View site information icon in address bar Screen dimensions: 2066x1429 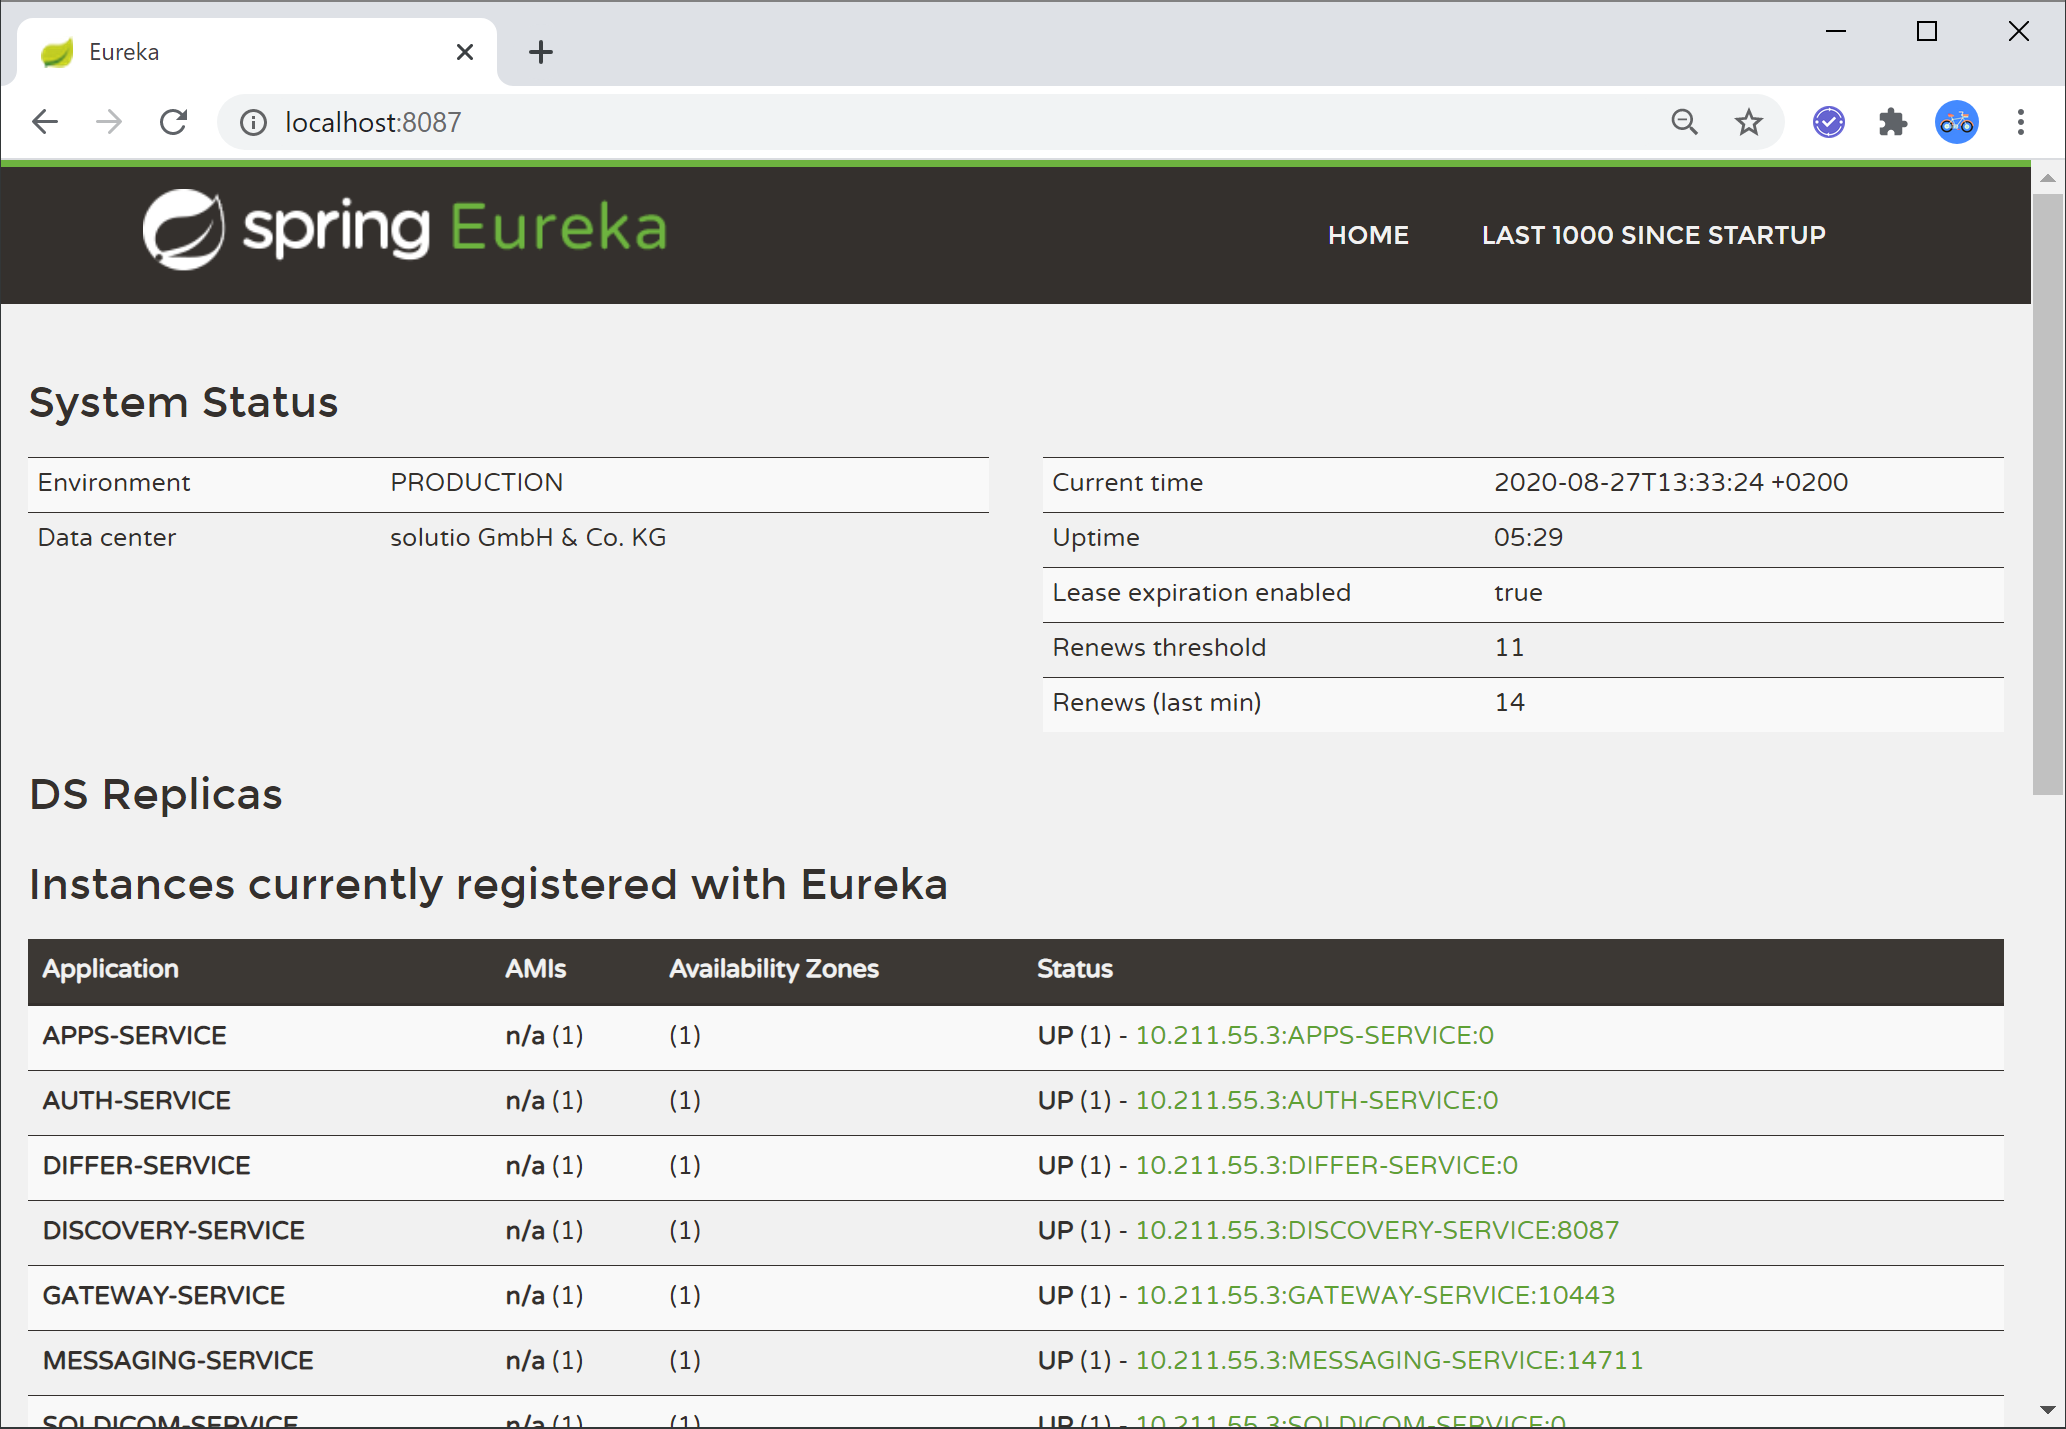253,122
